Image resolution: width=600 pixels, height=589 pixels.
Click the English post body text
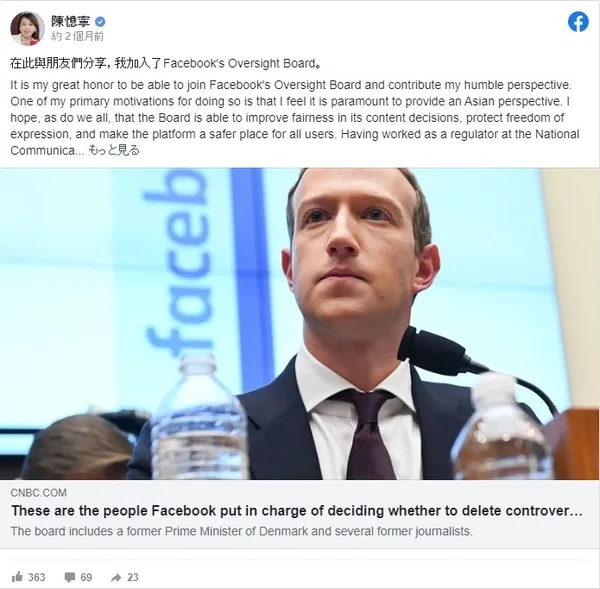tap(295, 117)
